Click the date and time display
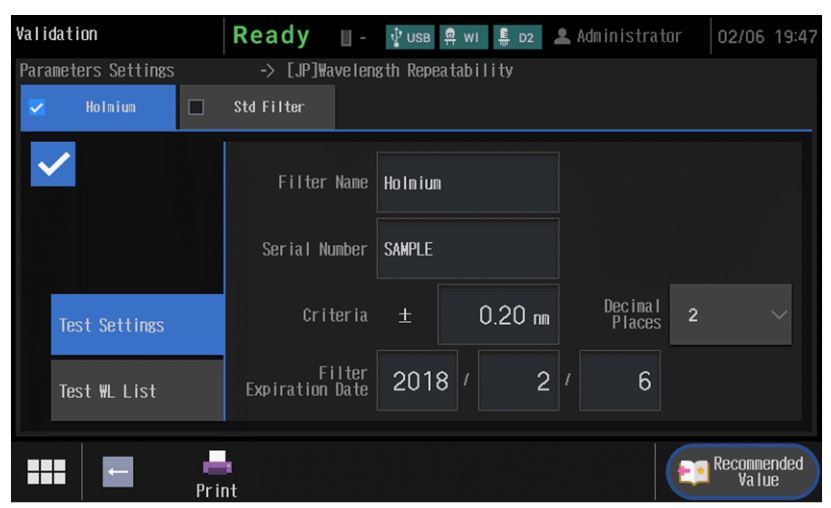Viewport: 831px width, 508px height. pos(768,36)
